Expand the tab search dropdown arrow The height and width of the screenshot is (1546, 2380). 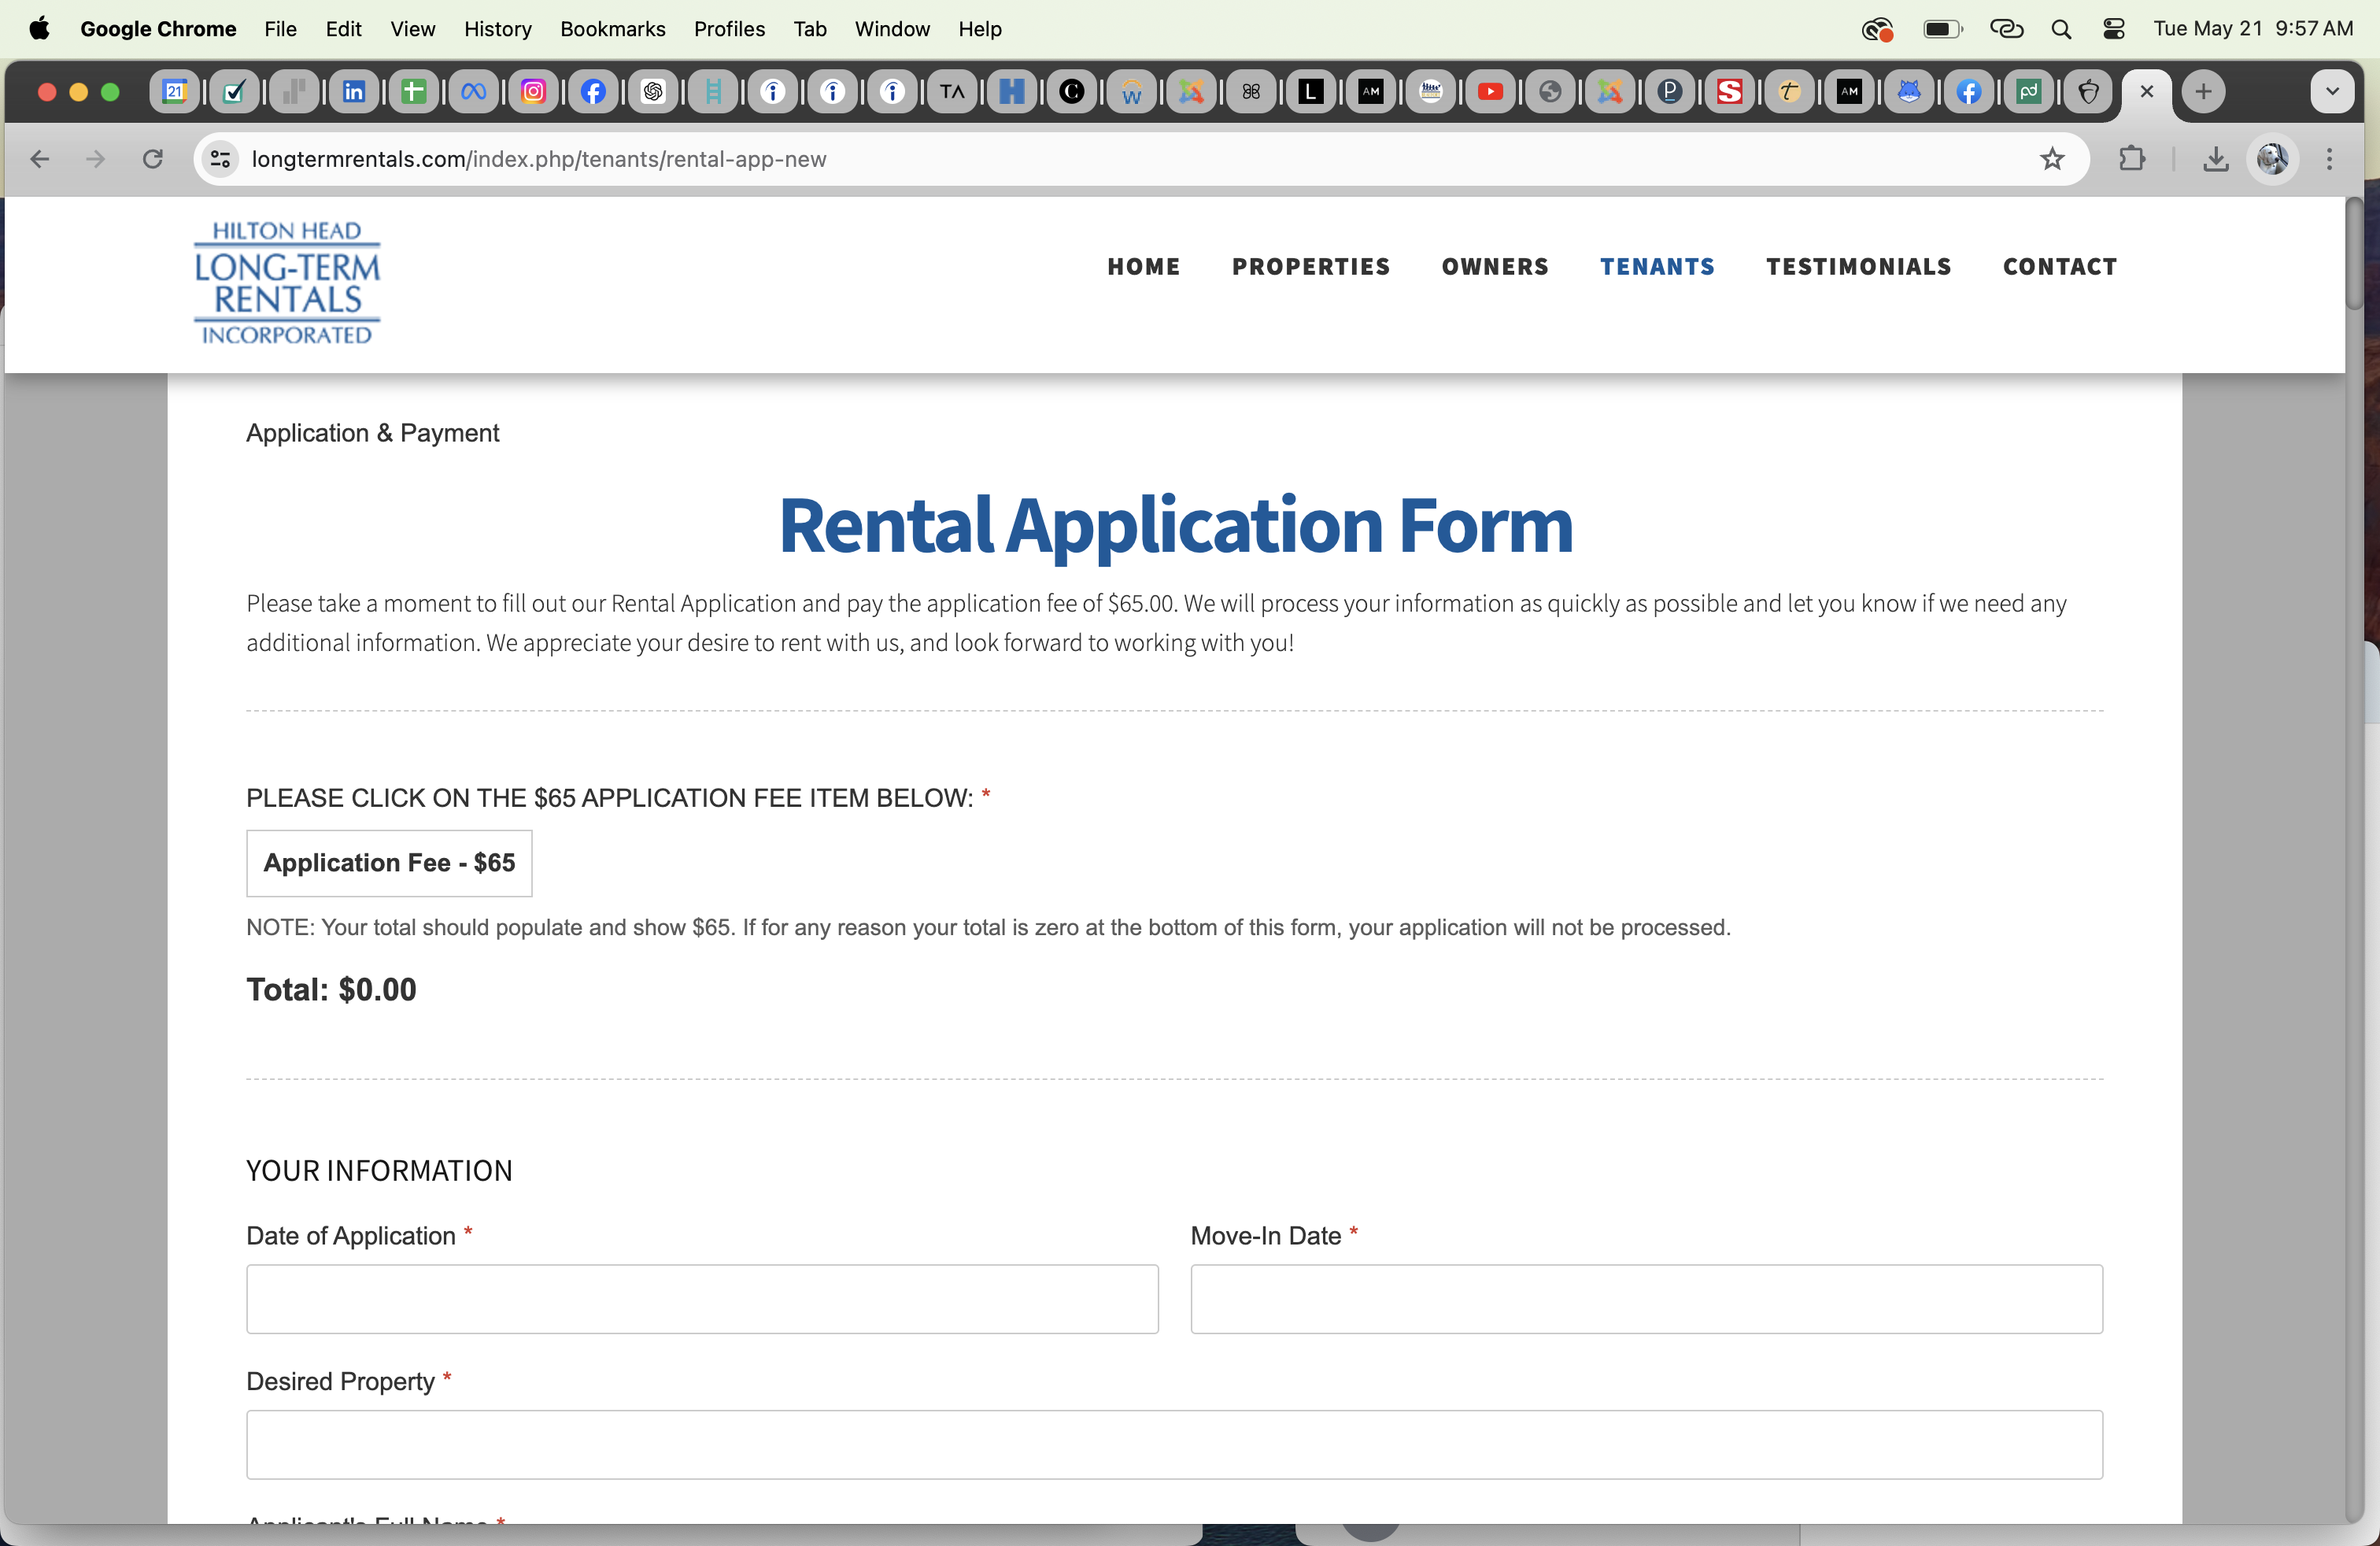click(2332, 92)
